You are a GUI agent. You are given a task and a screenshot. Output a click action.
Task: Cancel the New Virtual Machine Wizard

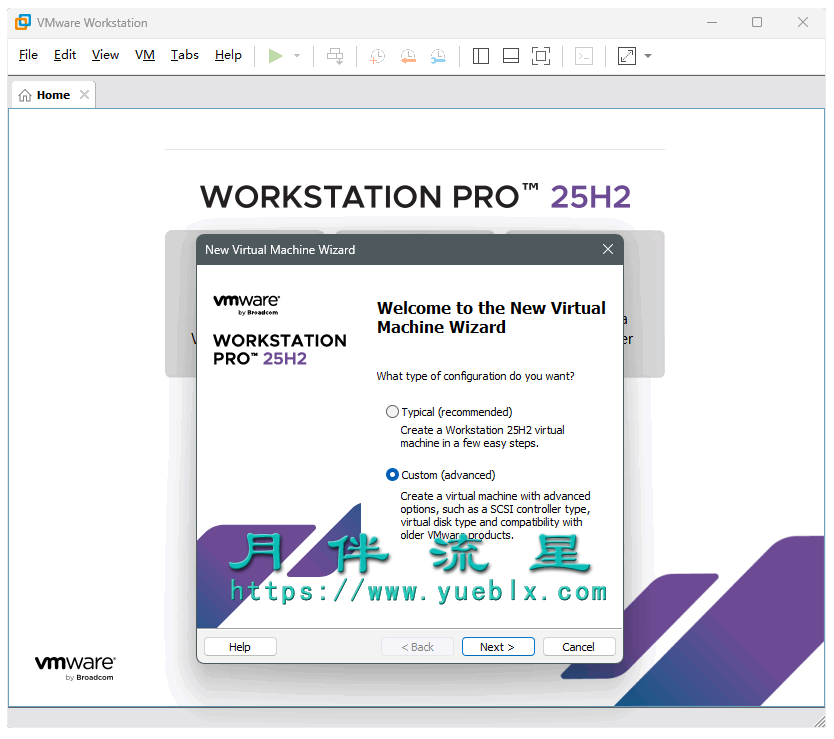pos(579,647)
